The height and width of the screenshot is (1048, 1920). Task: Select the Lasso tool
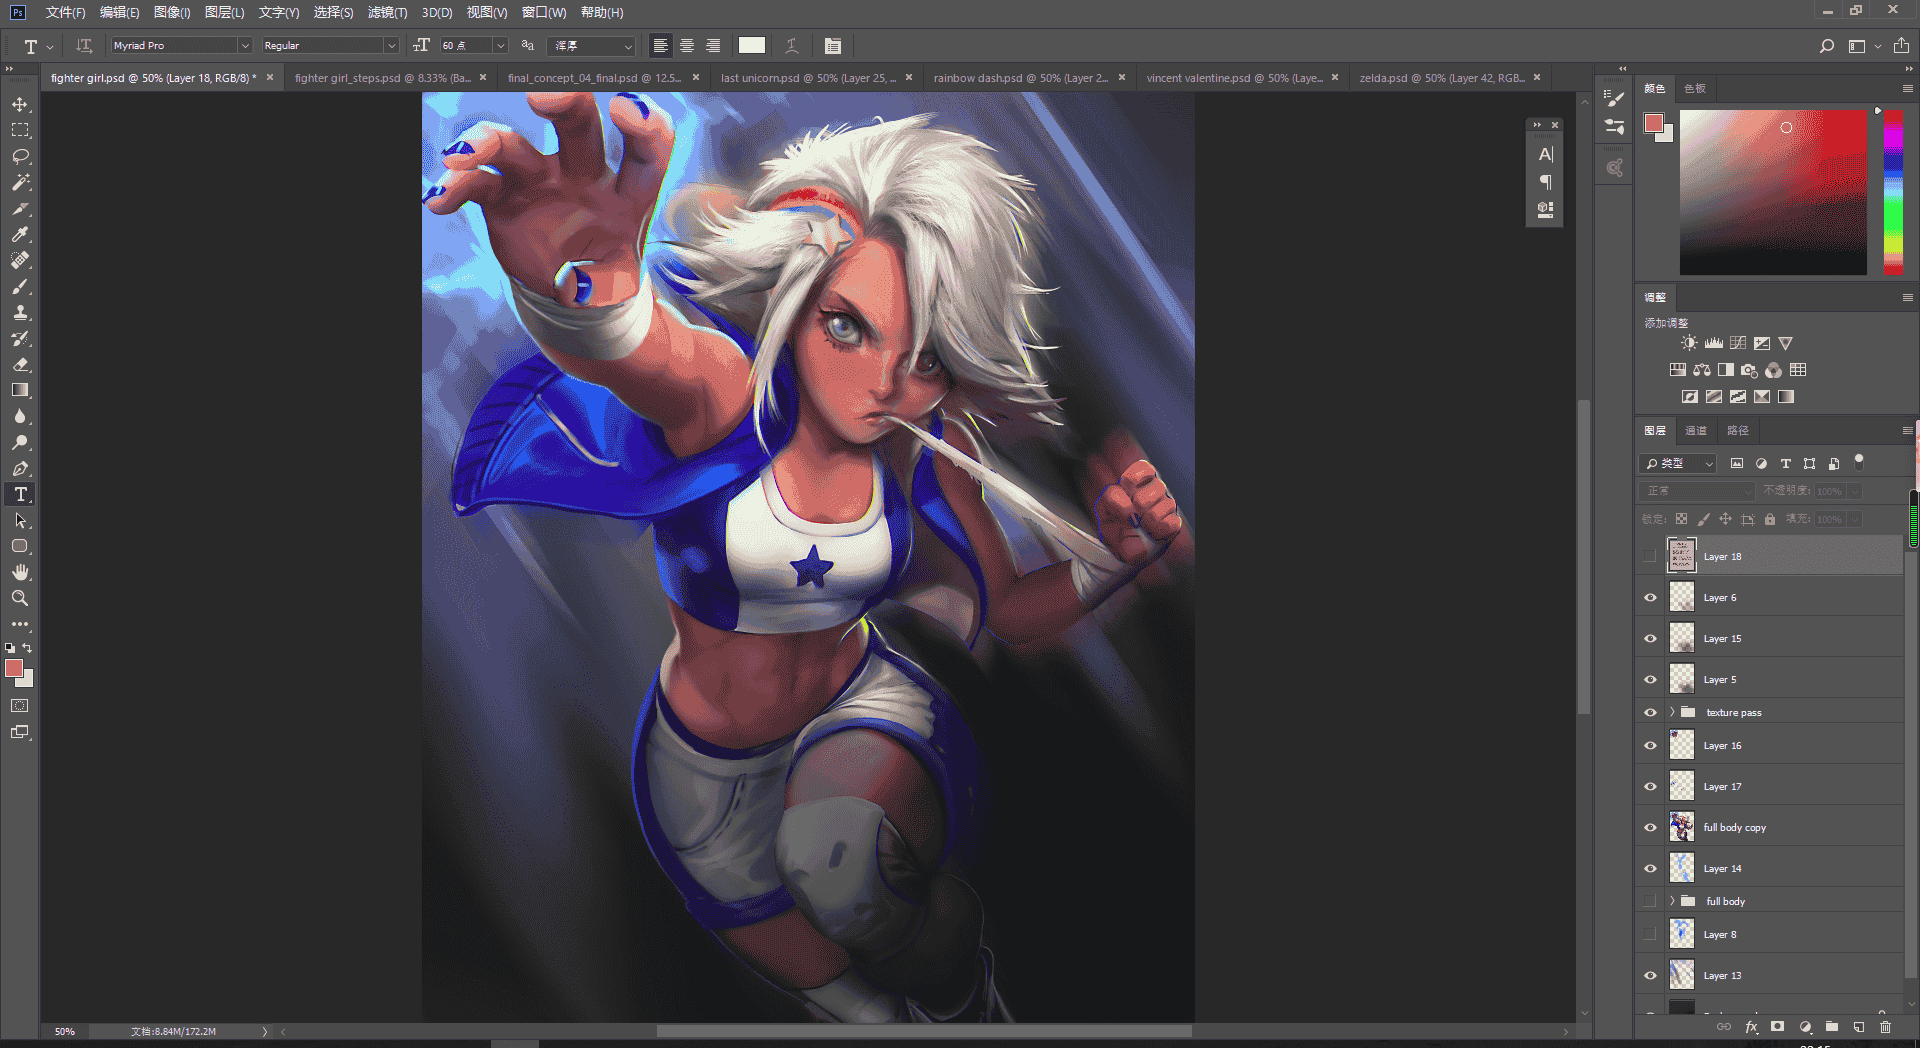[20, 157]
